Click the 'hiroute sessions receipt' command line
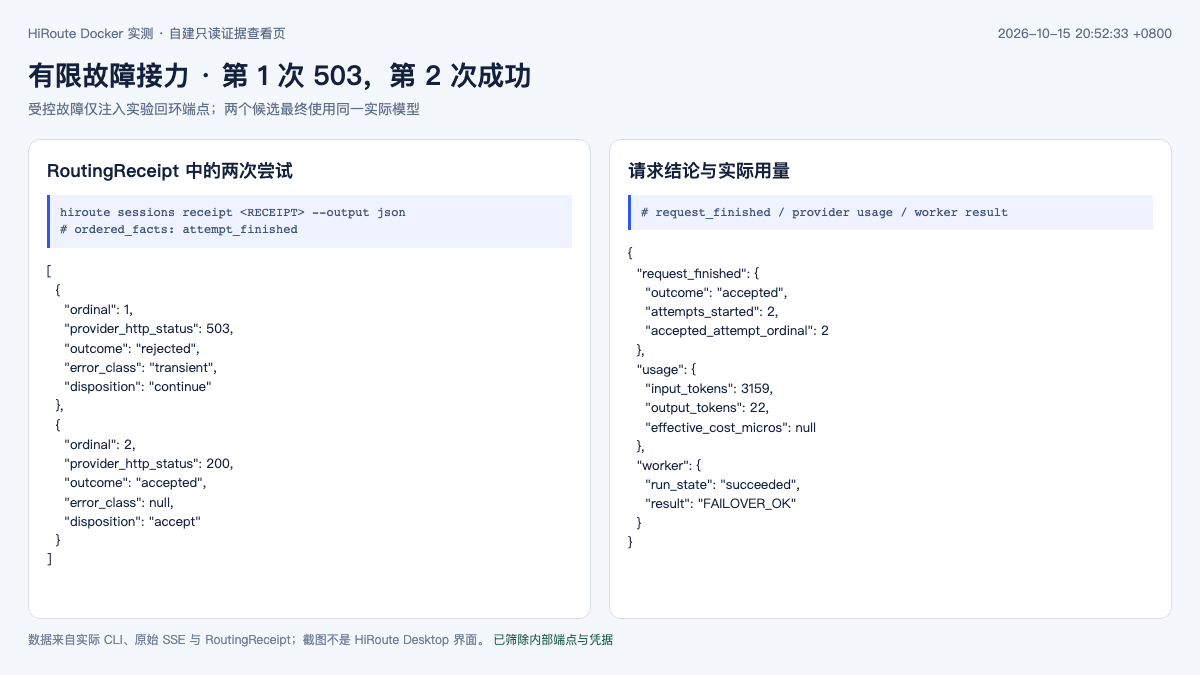 233,212
